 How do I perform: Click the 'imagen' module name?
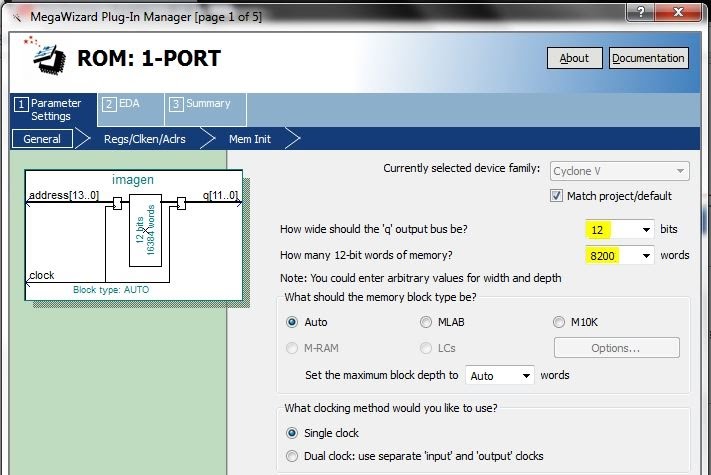coord(133,180)
